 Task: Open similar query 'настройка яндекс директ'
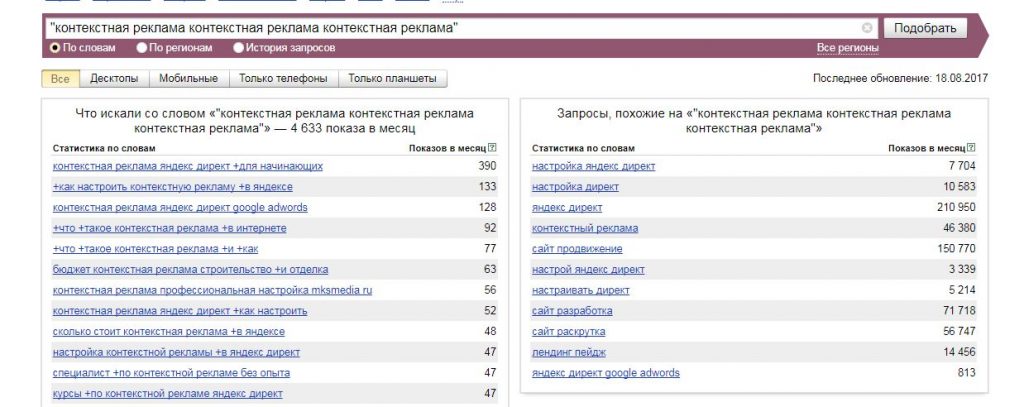[594, 167]
